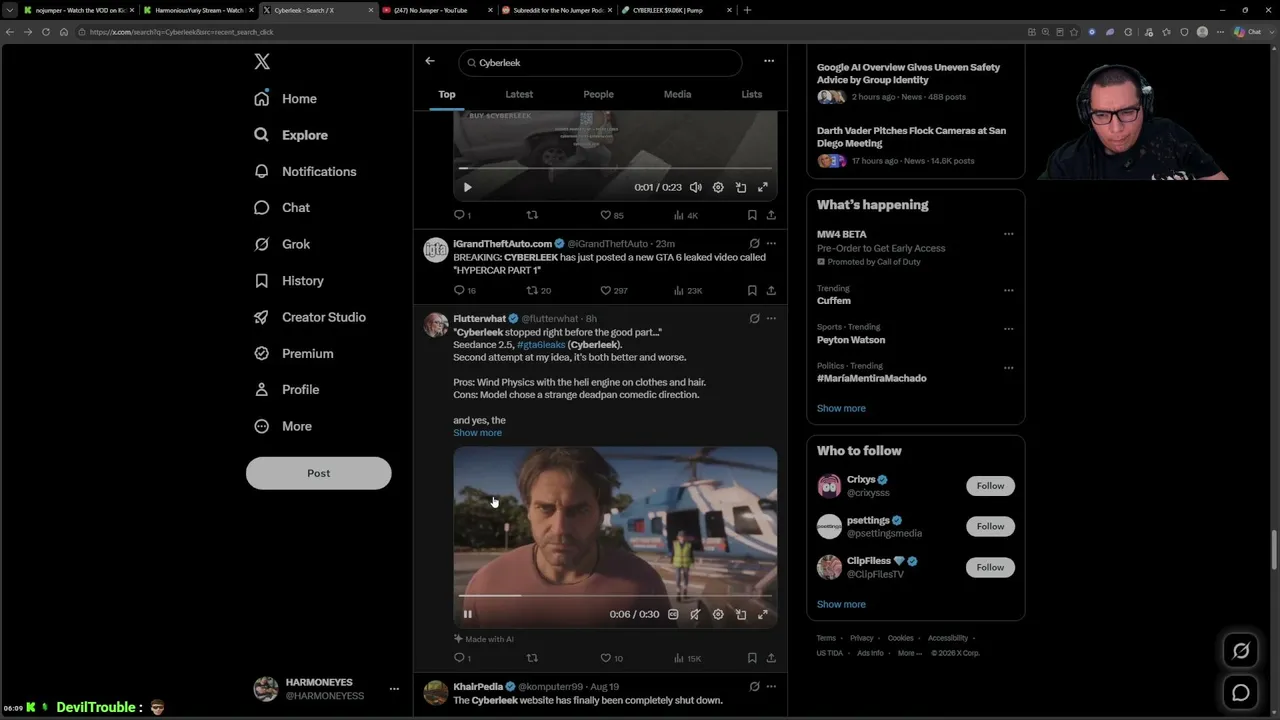Enter fullscreen on the 0:30 video
Image resolution: width=1280 pixels, height=720 pixels.
tap(763, 614)
